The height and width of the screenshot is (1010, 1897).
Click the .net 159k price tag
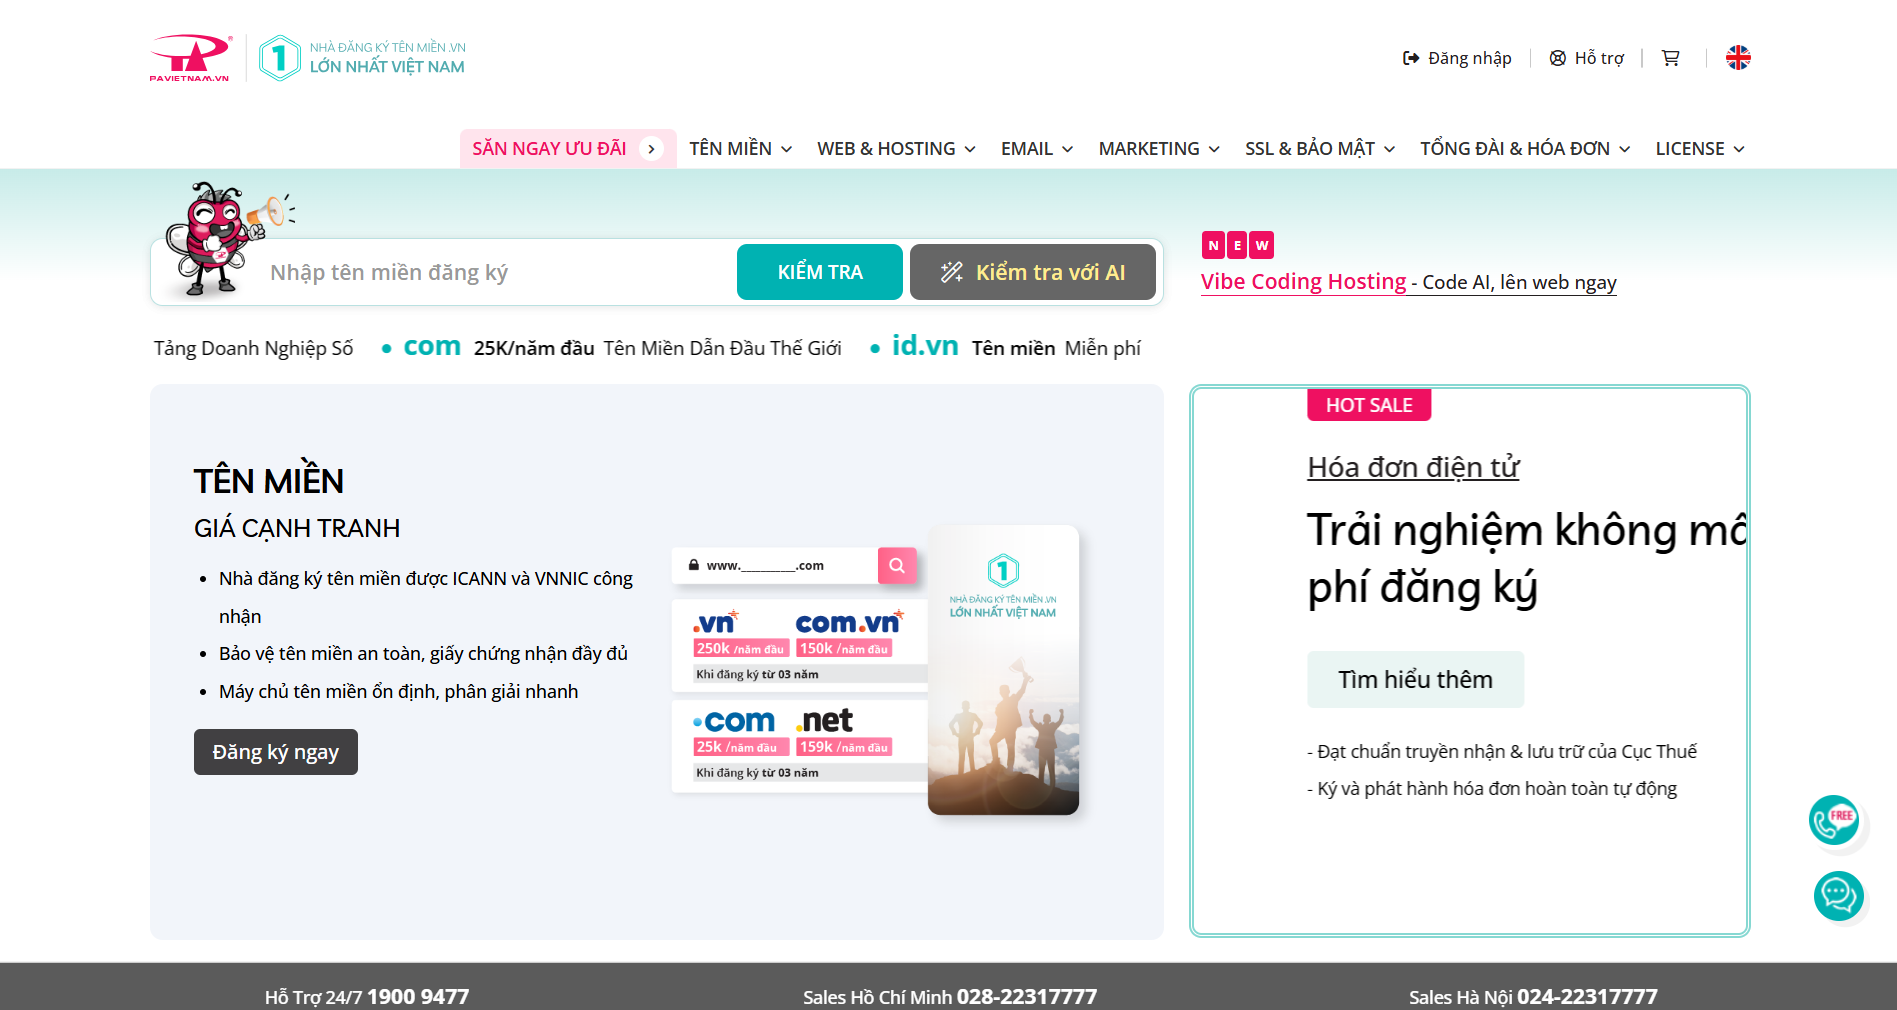[844, 747]
